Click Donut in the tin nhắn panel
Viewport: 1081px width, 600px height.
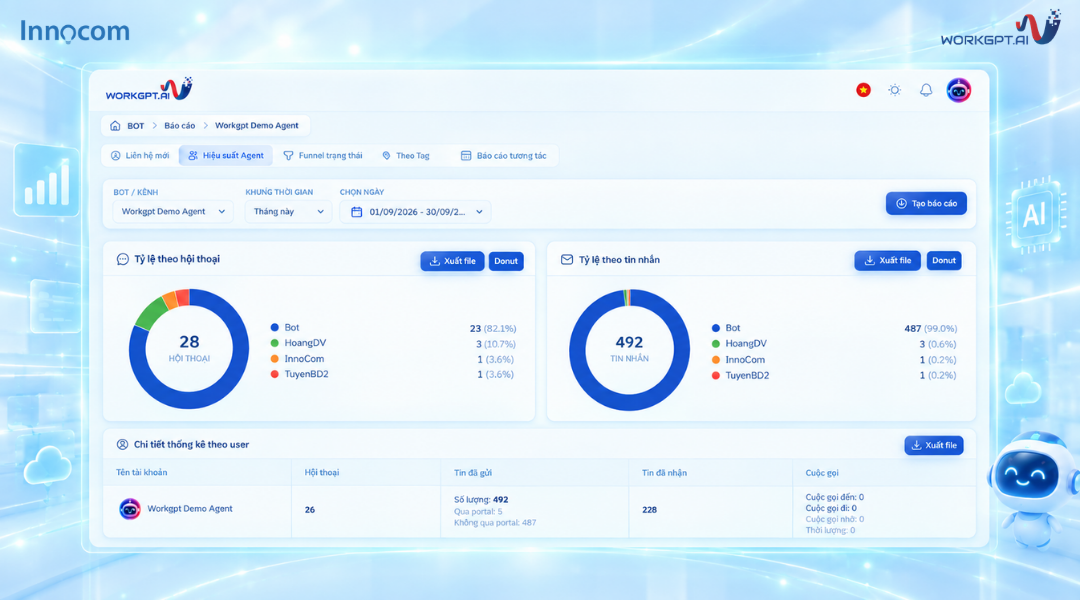click(944, 260)
